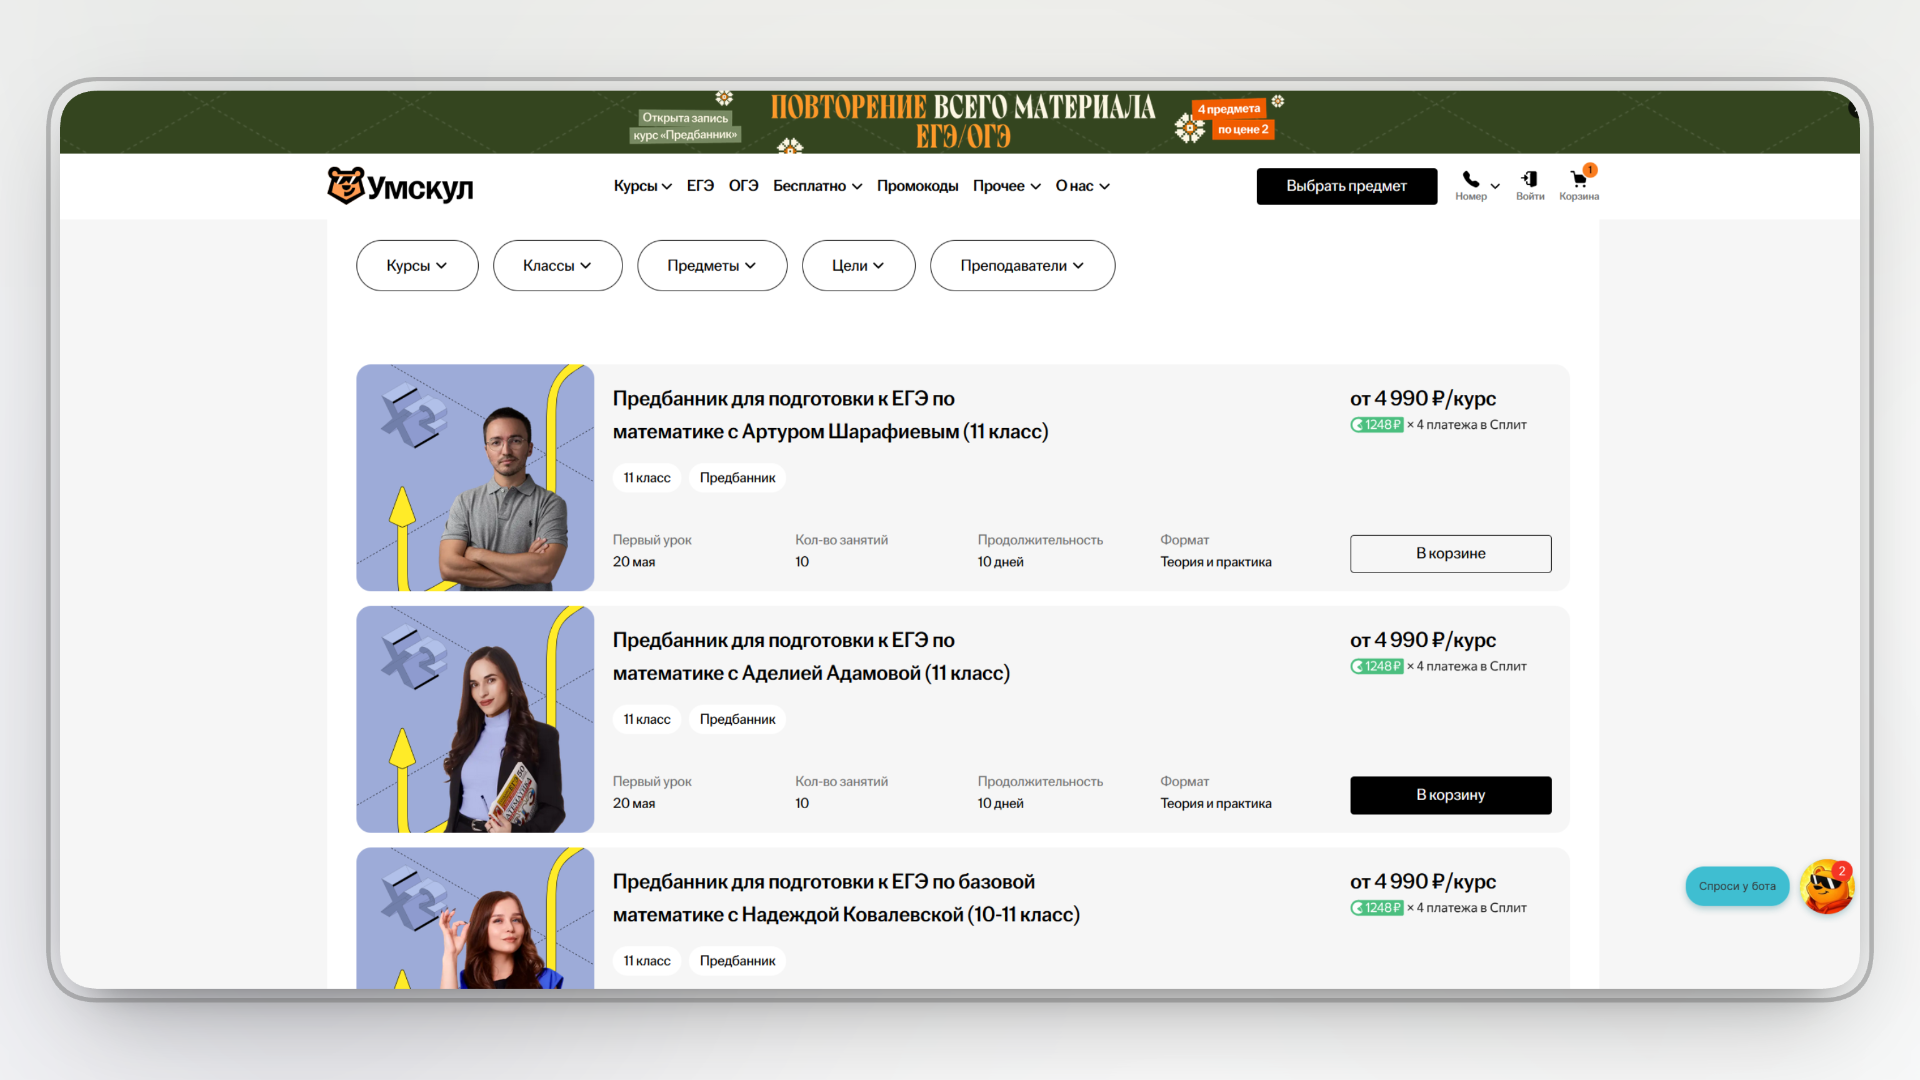Click Теория и практика format on Адамова course
The image size is (1920, 1080).
click(x=1216, y=804)
